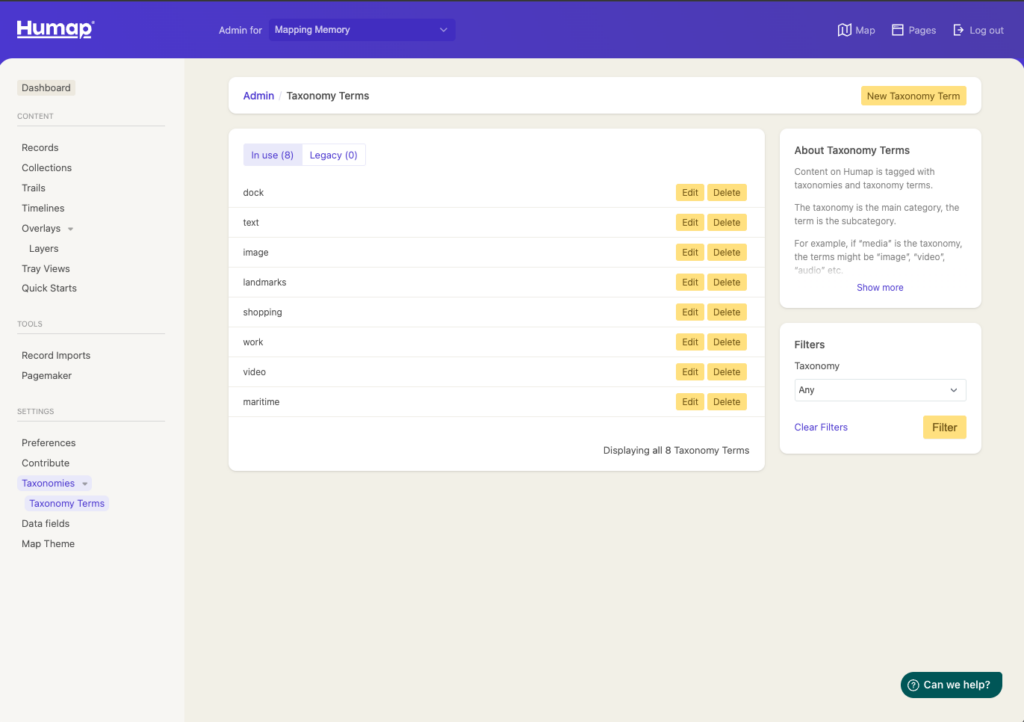Click the Log out icon
The height and width of the screenshot is (722, 1024).
click(958, 30)
